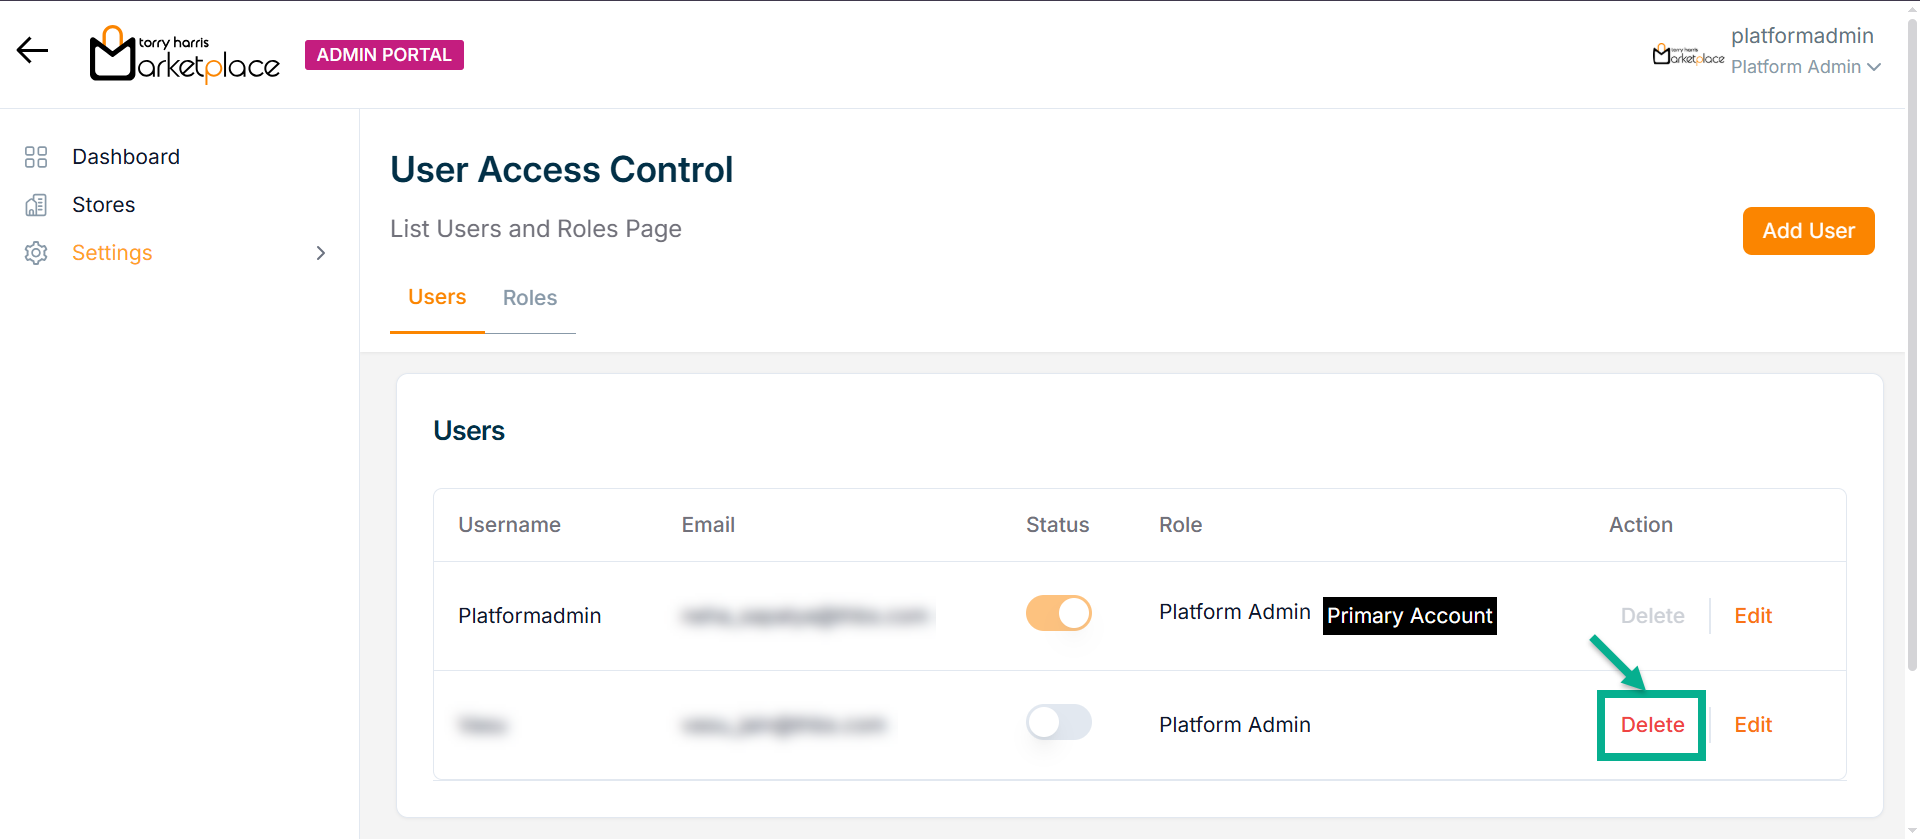Edit the second user's row

(1752, 725)
